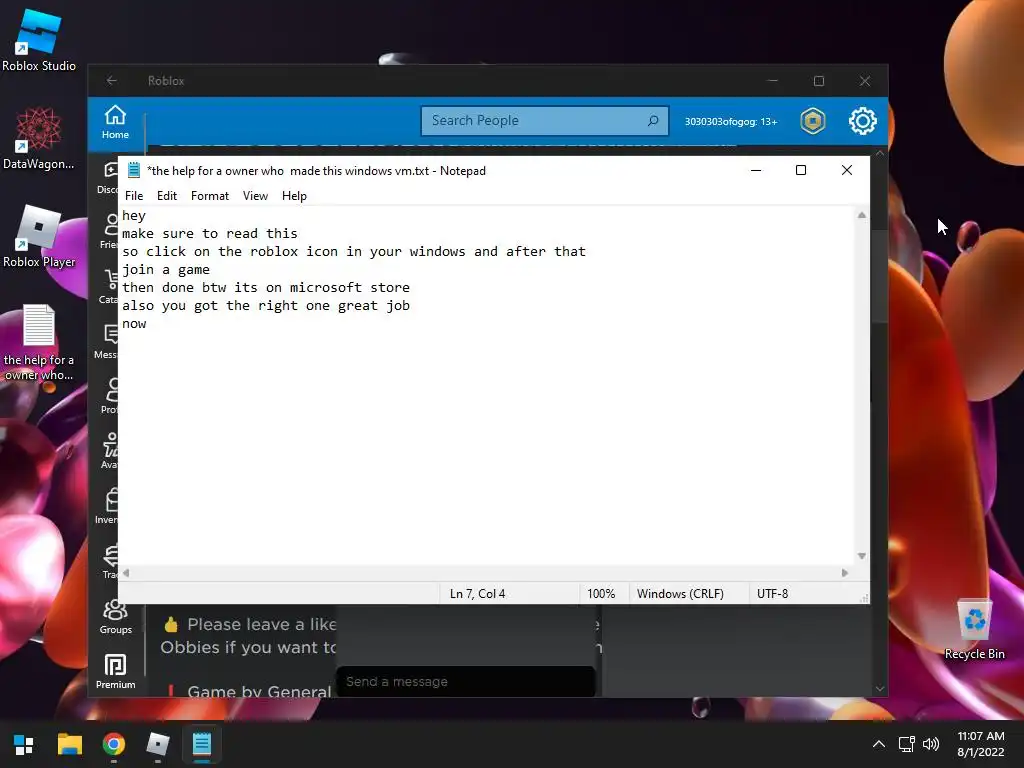1024x768 pixels.
Task: Click Notepad vertical scrollbar up arrow
Action: coord(861,215)
